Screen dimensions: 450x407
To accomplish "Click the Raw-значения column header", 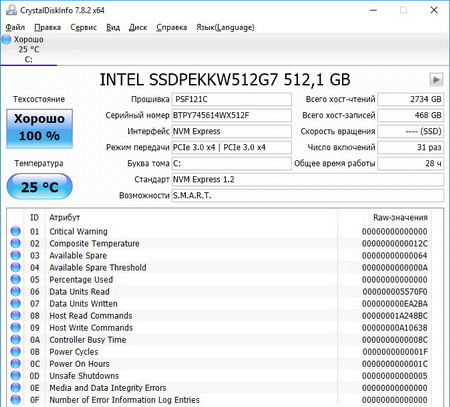I will 400,218.
